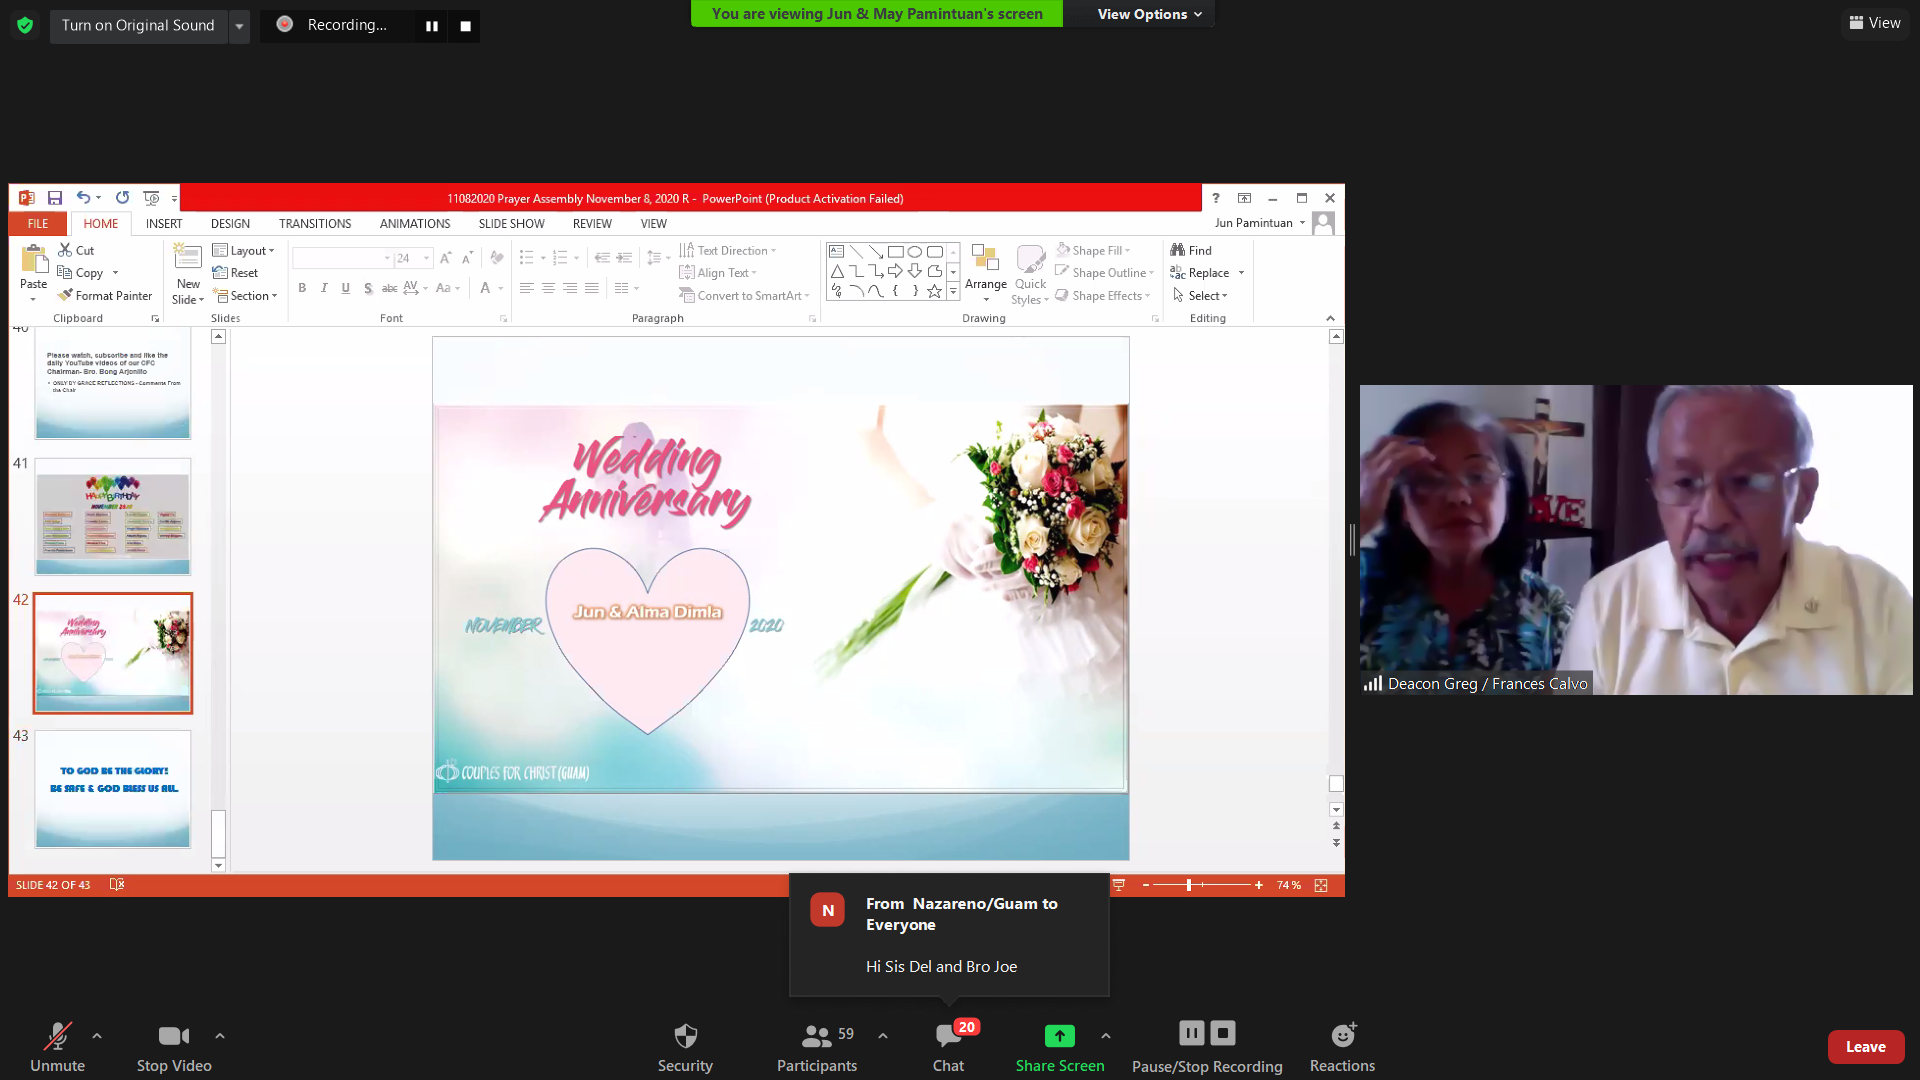Viewport: 1920px width, 1080px height.
Task: Click the PowerPoint zoom slider handle
Action: pyautogui.click(x=1189, y=885)
